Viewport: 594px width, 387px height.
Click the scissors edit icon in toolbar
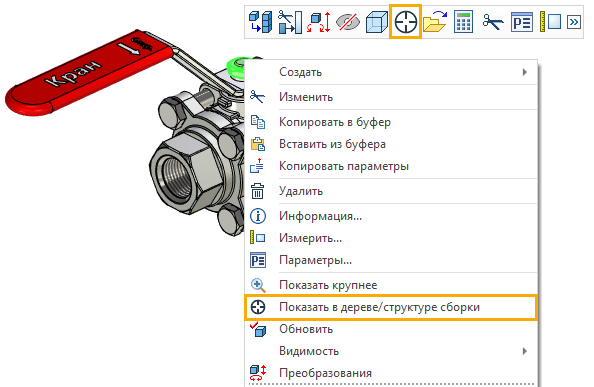(492, 22)
